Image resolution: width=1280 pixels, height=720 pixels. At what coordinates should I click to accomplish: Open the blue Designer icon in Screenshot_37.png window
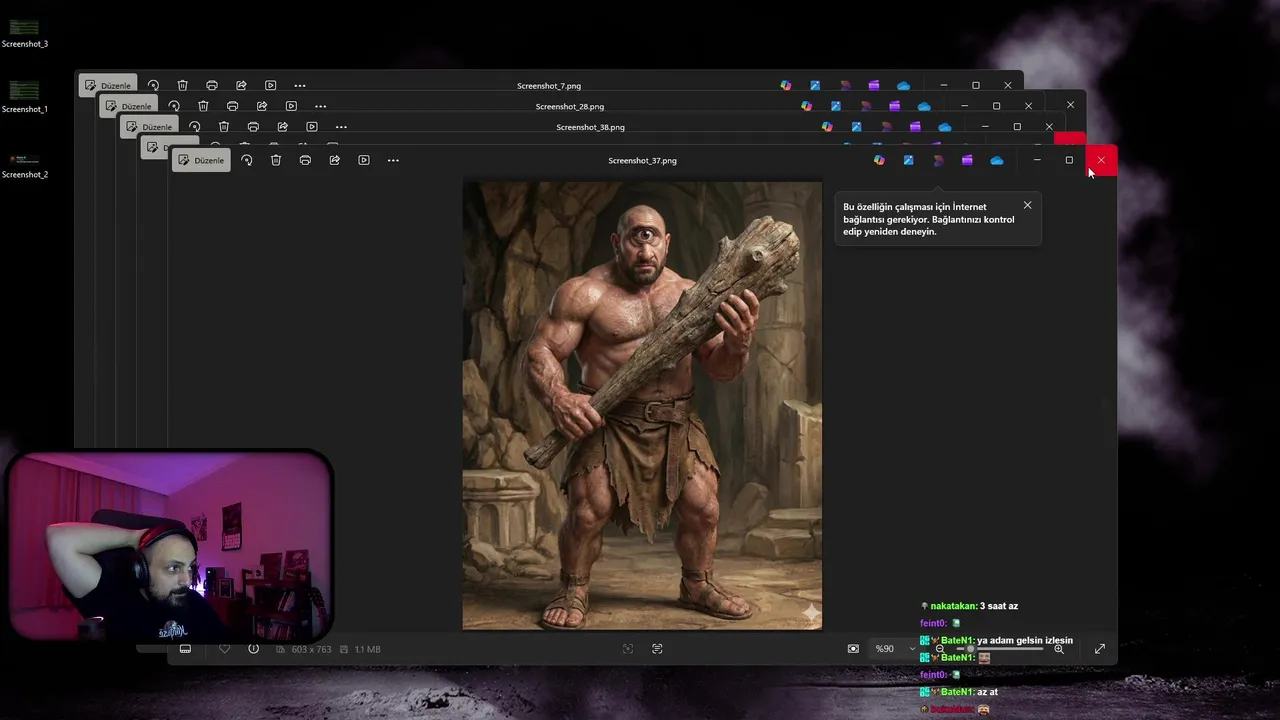tap(908, 160)
